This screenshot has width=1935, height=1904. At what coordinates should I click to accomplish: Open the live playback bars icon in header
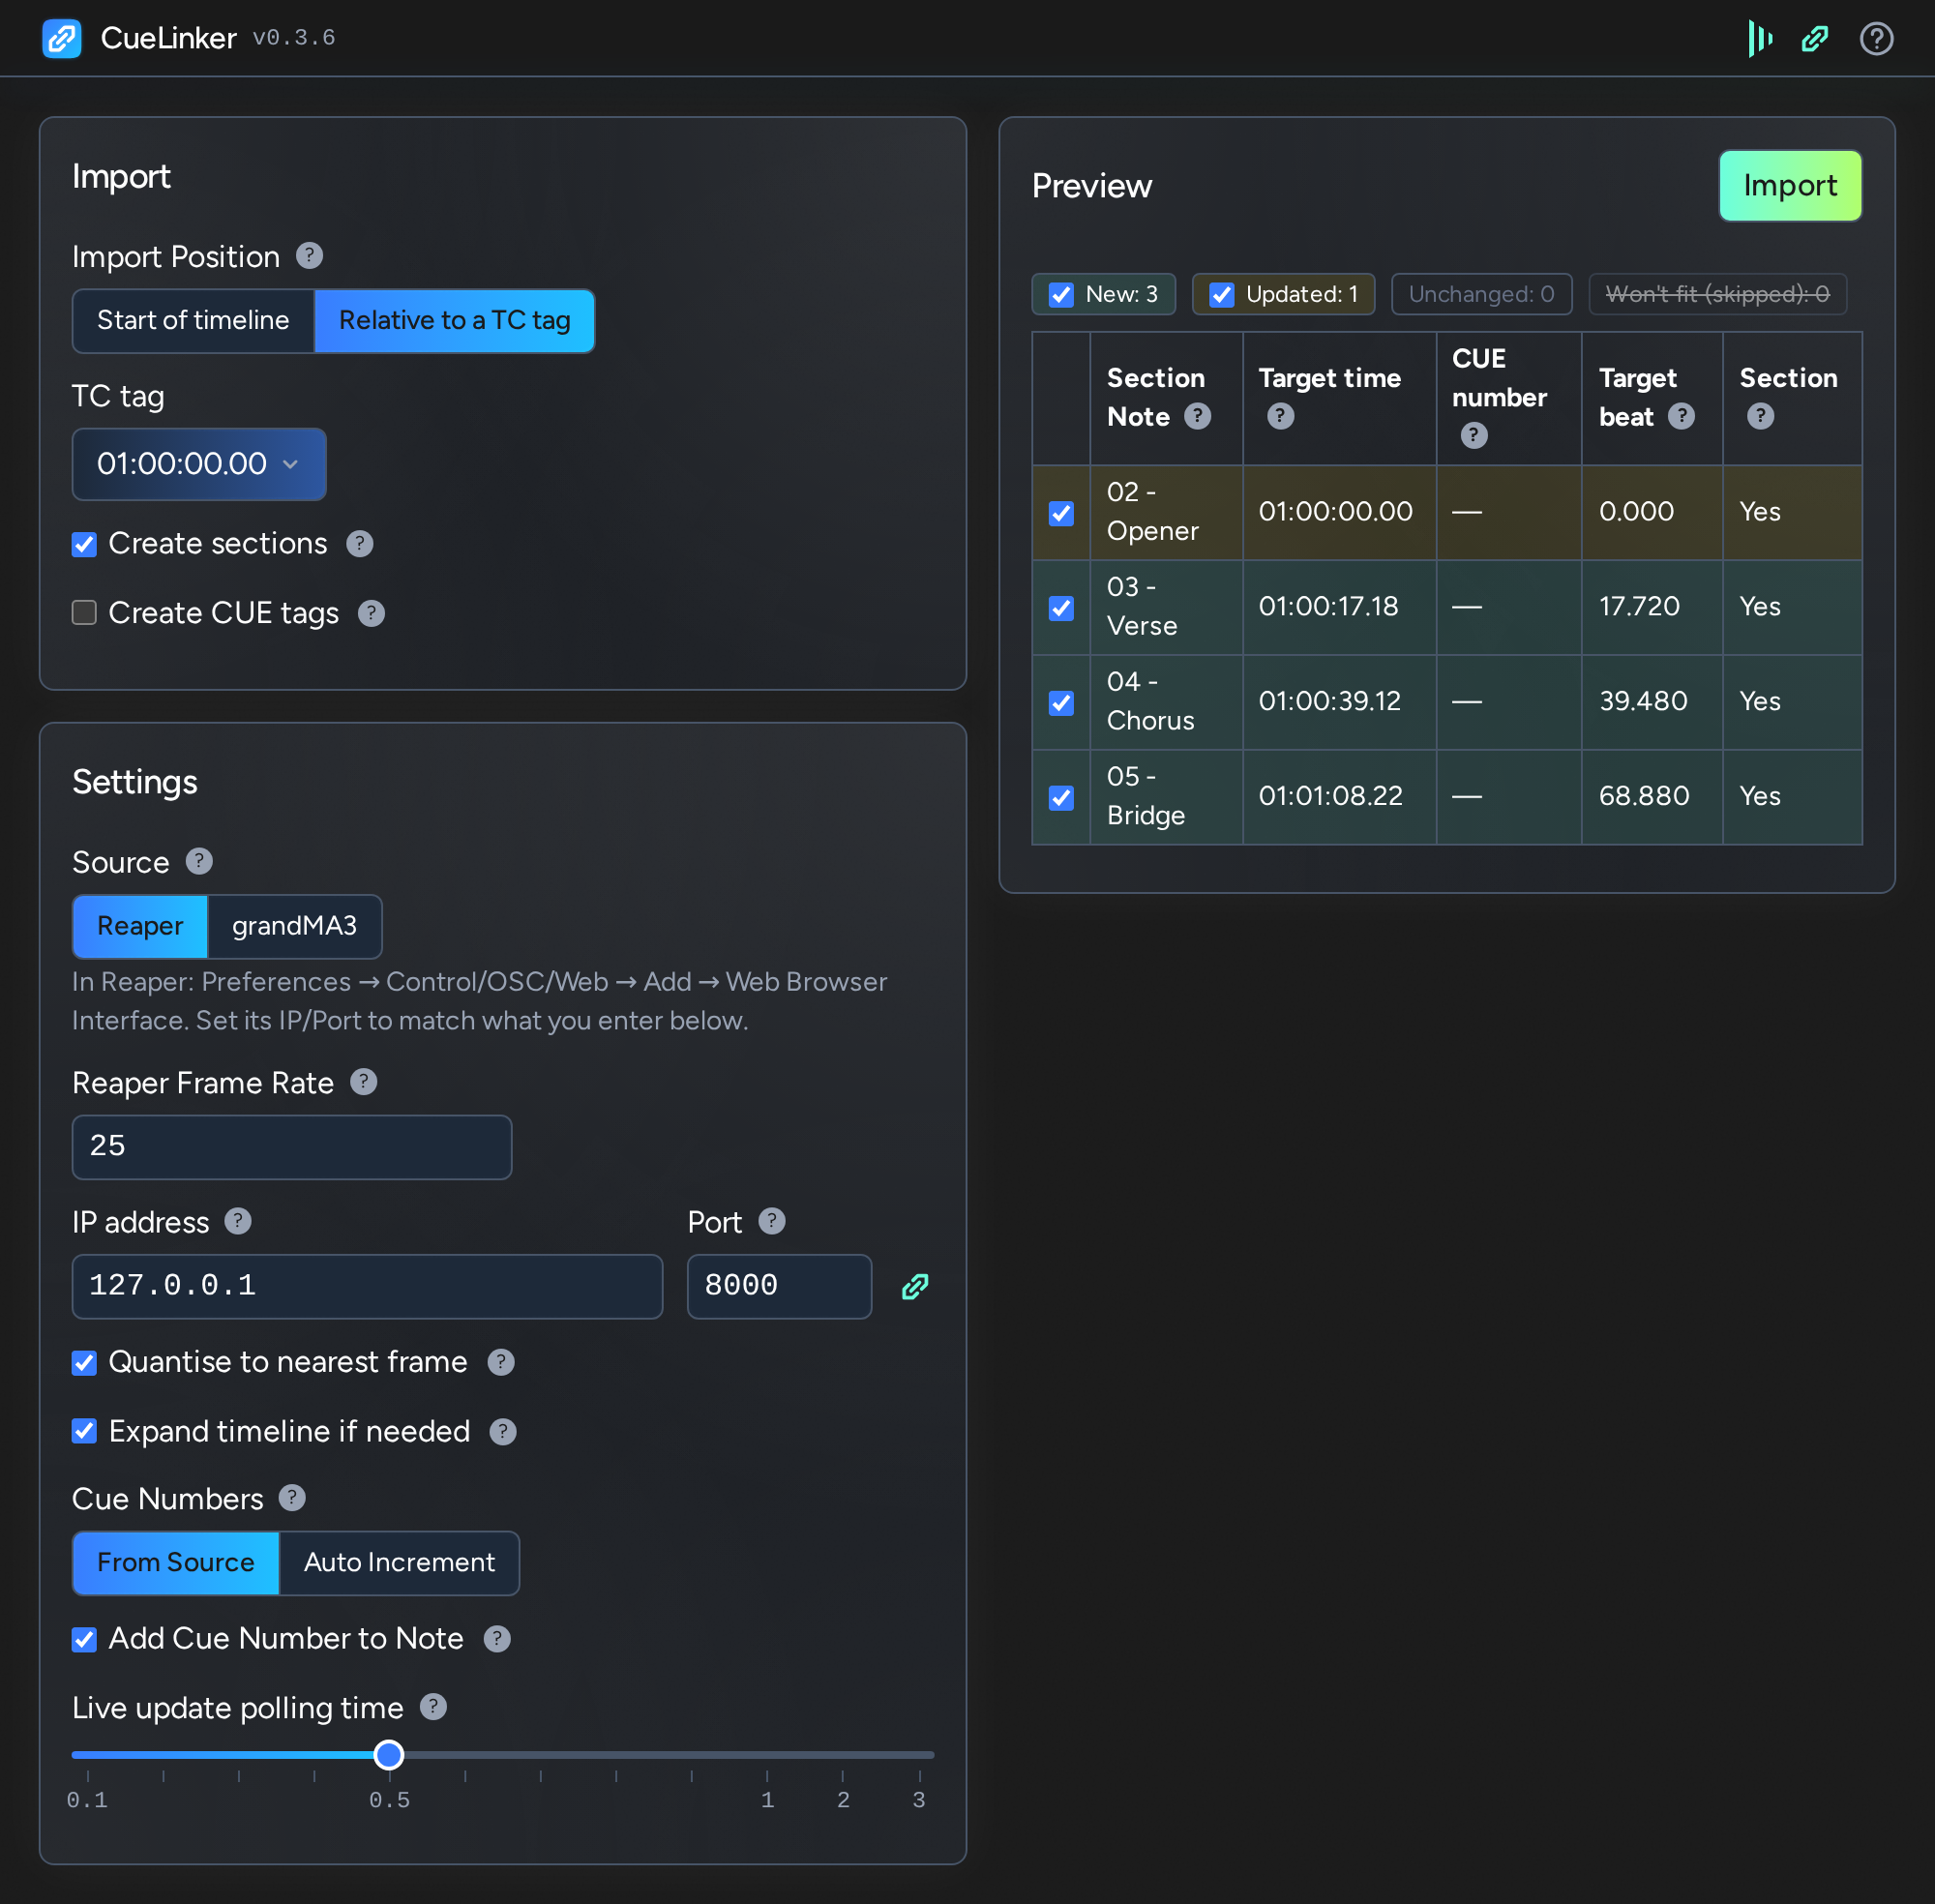(1759, 38)
